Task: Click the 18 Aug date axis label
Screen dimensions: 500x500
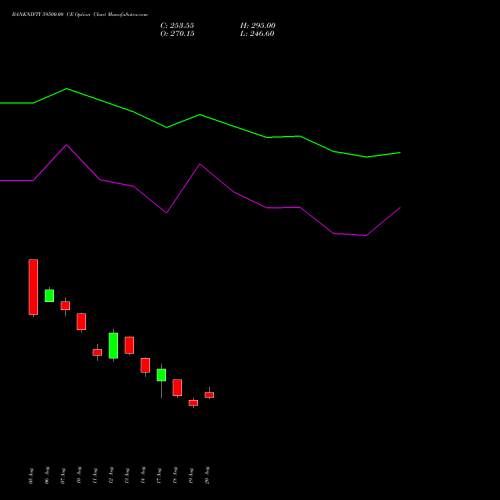Action: click(175, 475)
